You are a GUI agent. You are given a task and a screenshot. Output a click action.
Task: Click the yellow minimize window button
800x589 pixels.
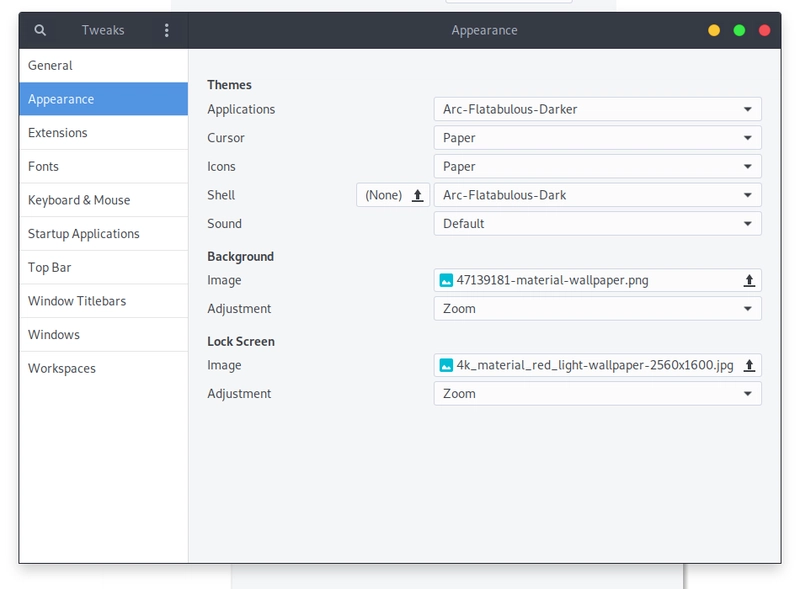(714, 30)
